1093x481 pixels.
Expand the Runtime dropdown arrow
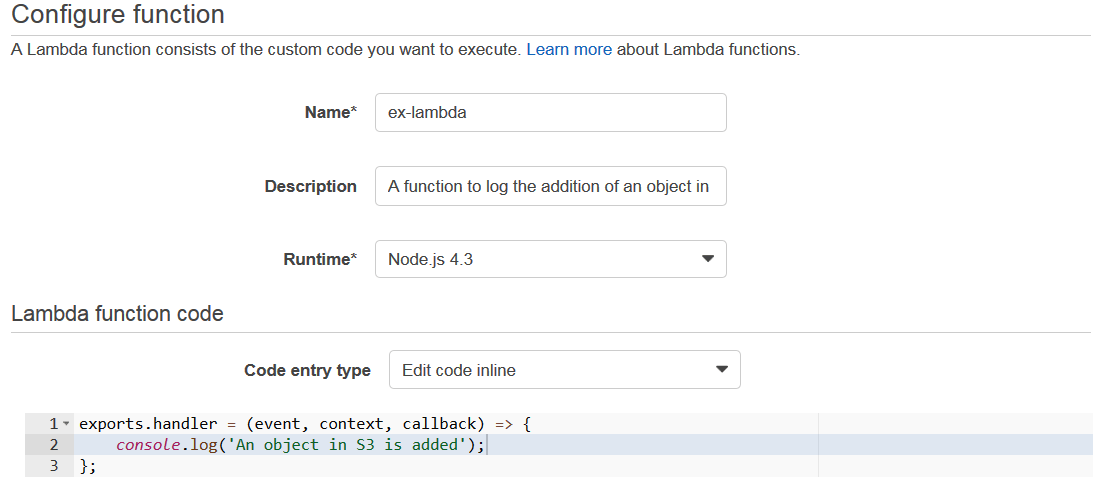707,260
